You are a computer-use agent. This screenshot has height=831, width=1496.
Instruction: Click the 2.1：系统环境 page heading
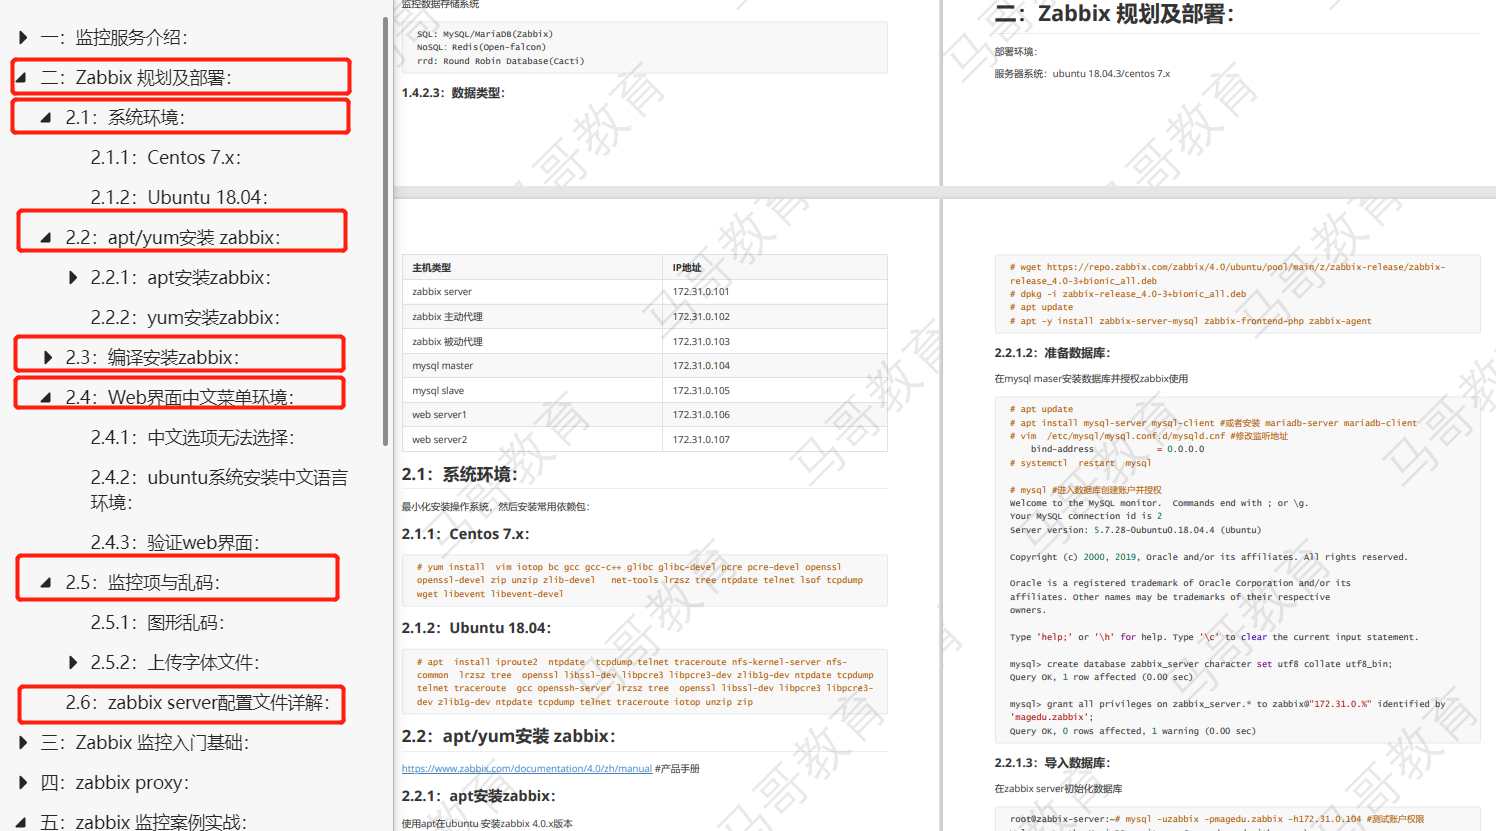460,474
